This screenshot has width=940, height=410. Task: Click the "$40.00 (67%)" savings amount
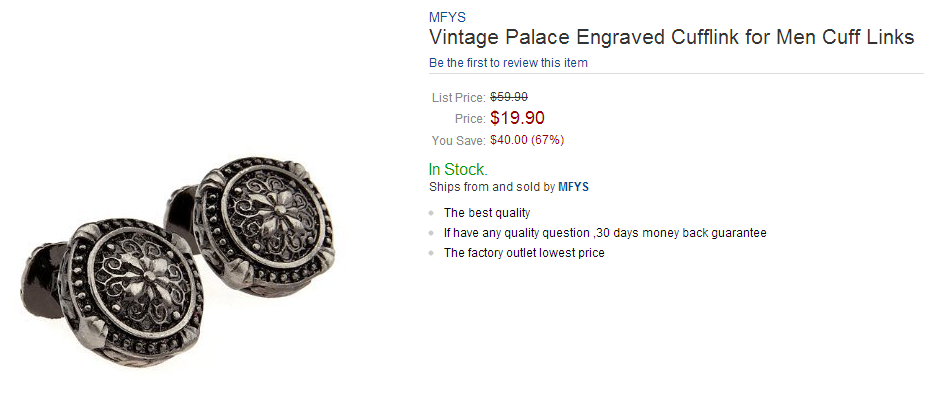pos(534,140)
